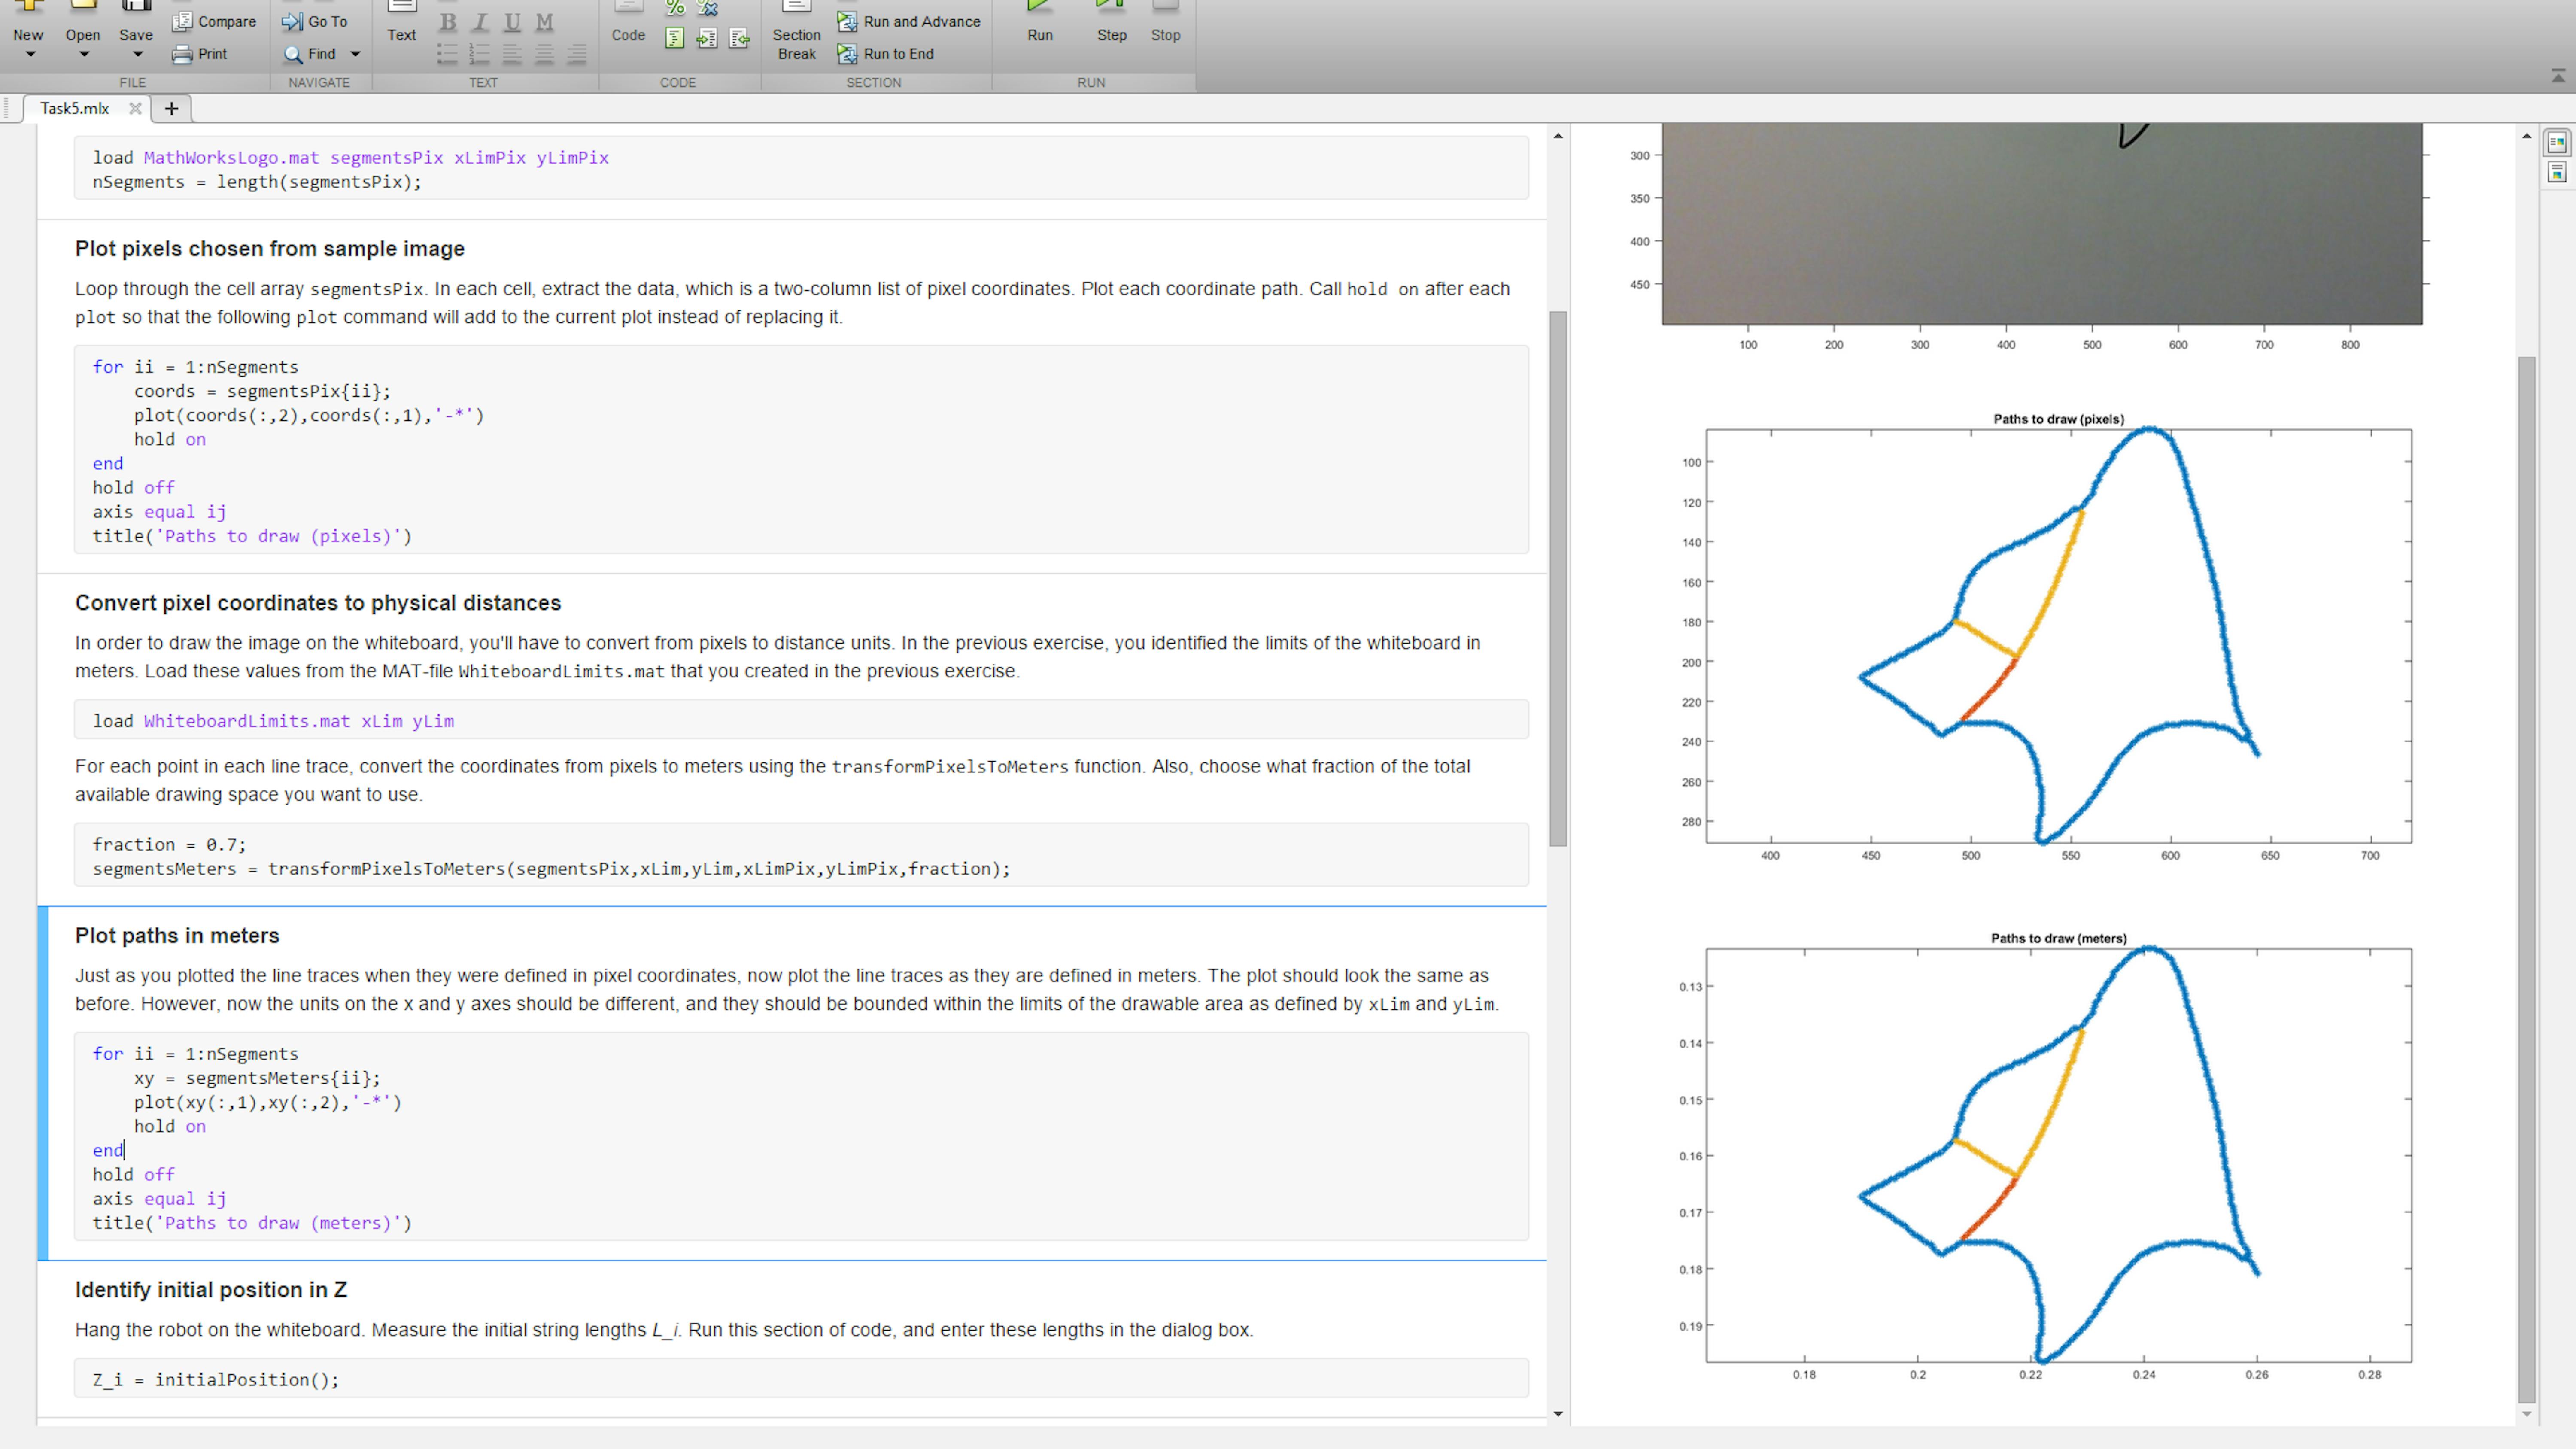
Task: Align text to the left
Action: coord(512,54)
